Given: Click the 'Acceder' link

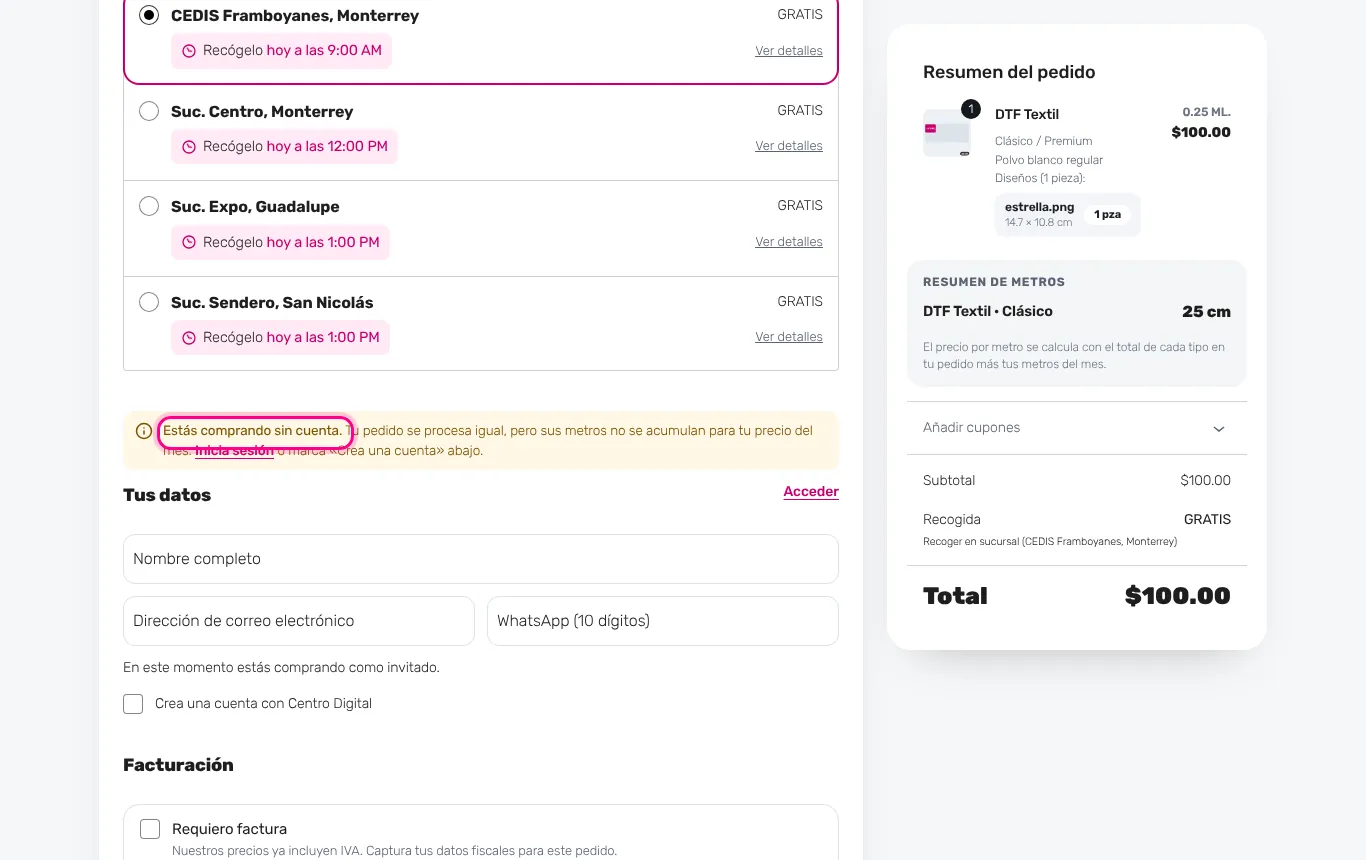Looking at the screenshot, I should (x=811, y=492).
